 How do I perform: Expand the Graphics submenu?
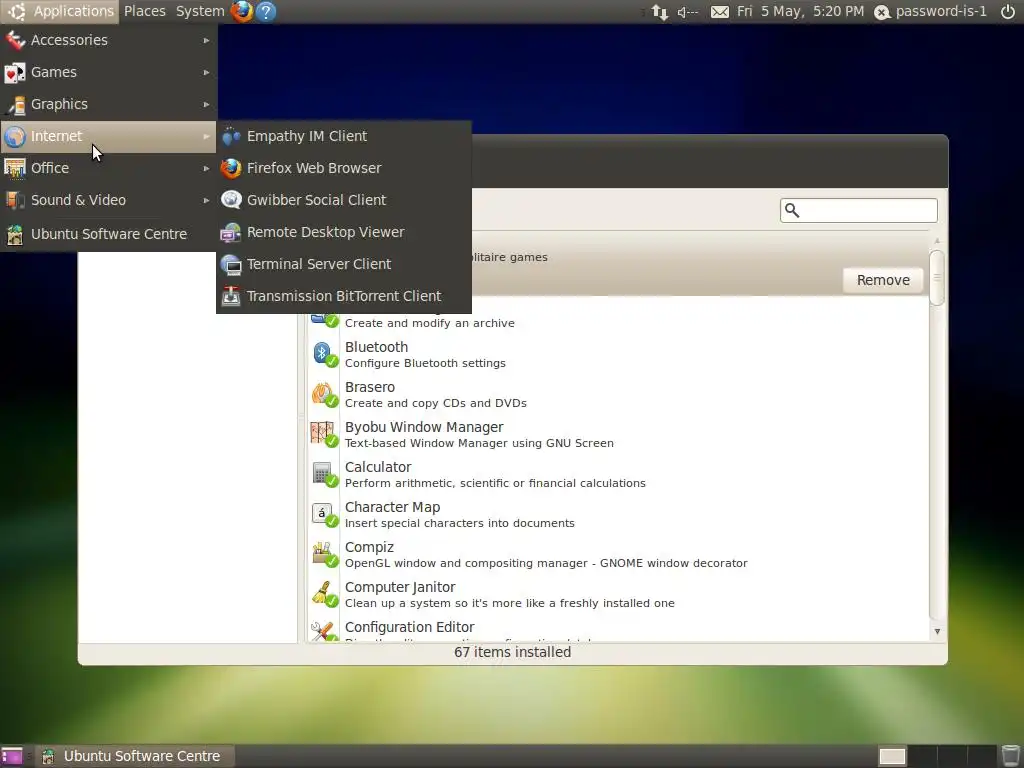point(108,104)
